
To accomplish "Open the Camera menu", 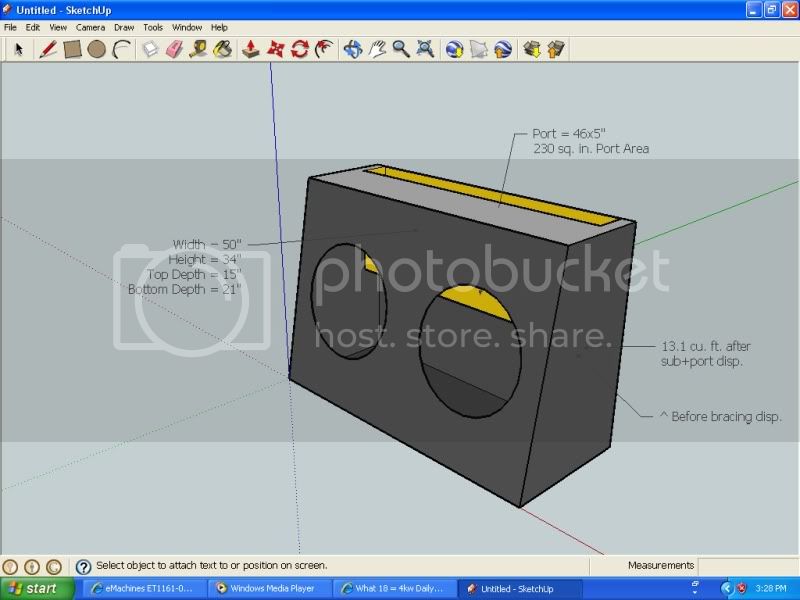I will 90,28.
